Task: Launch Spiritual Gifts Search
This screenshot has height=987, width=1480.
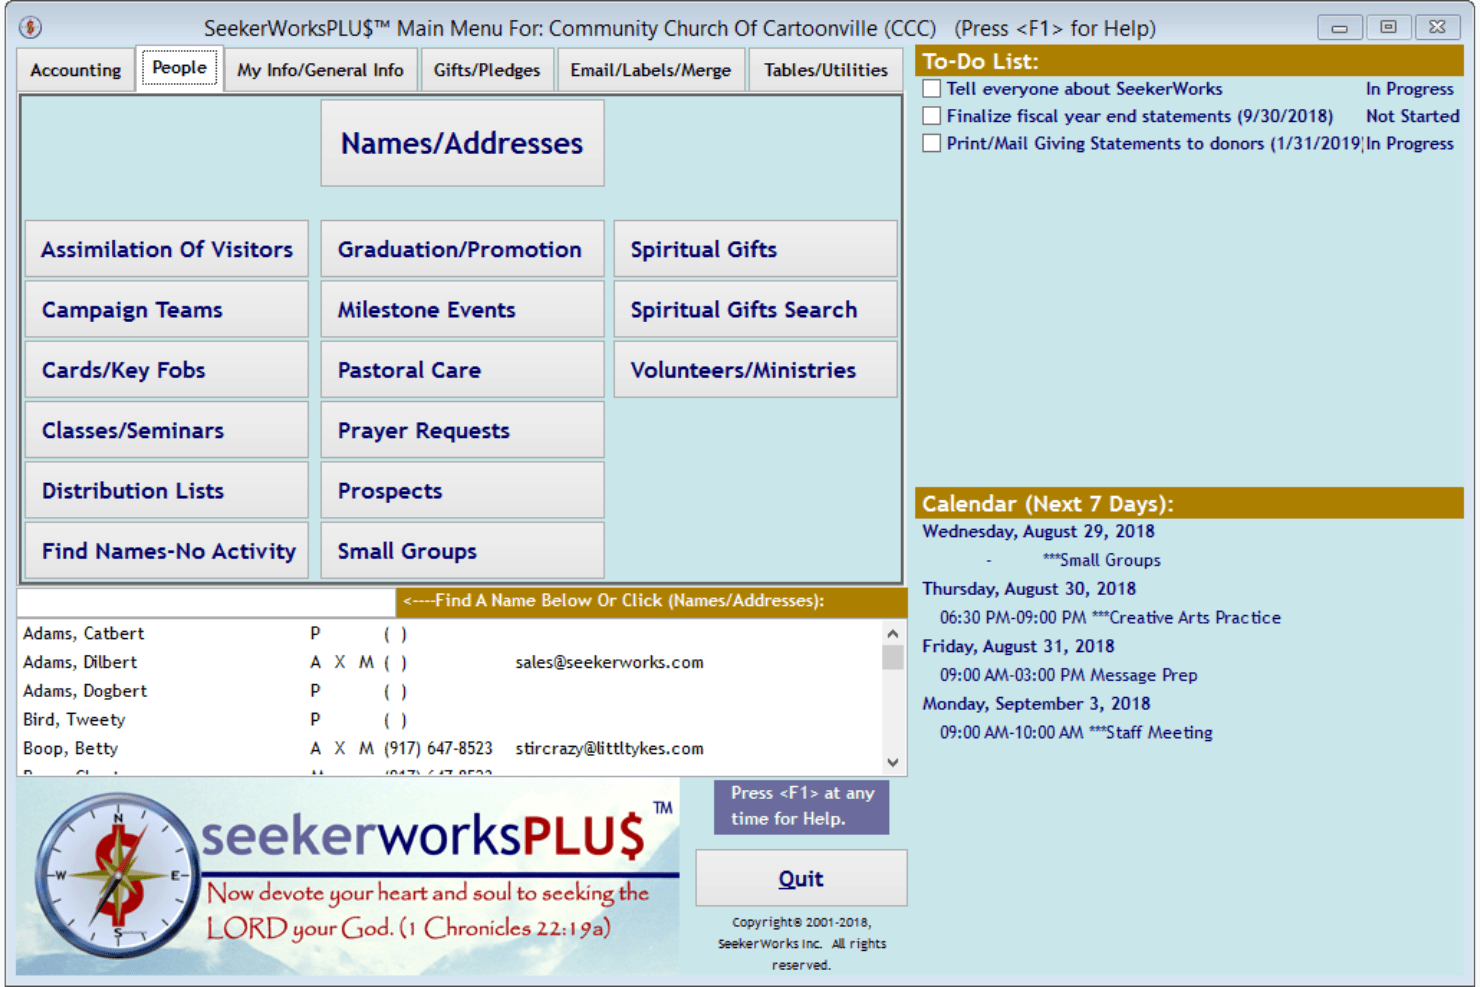Action: pos(755,310)
